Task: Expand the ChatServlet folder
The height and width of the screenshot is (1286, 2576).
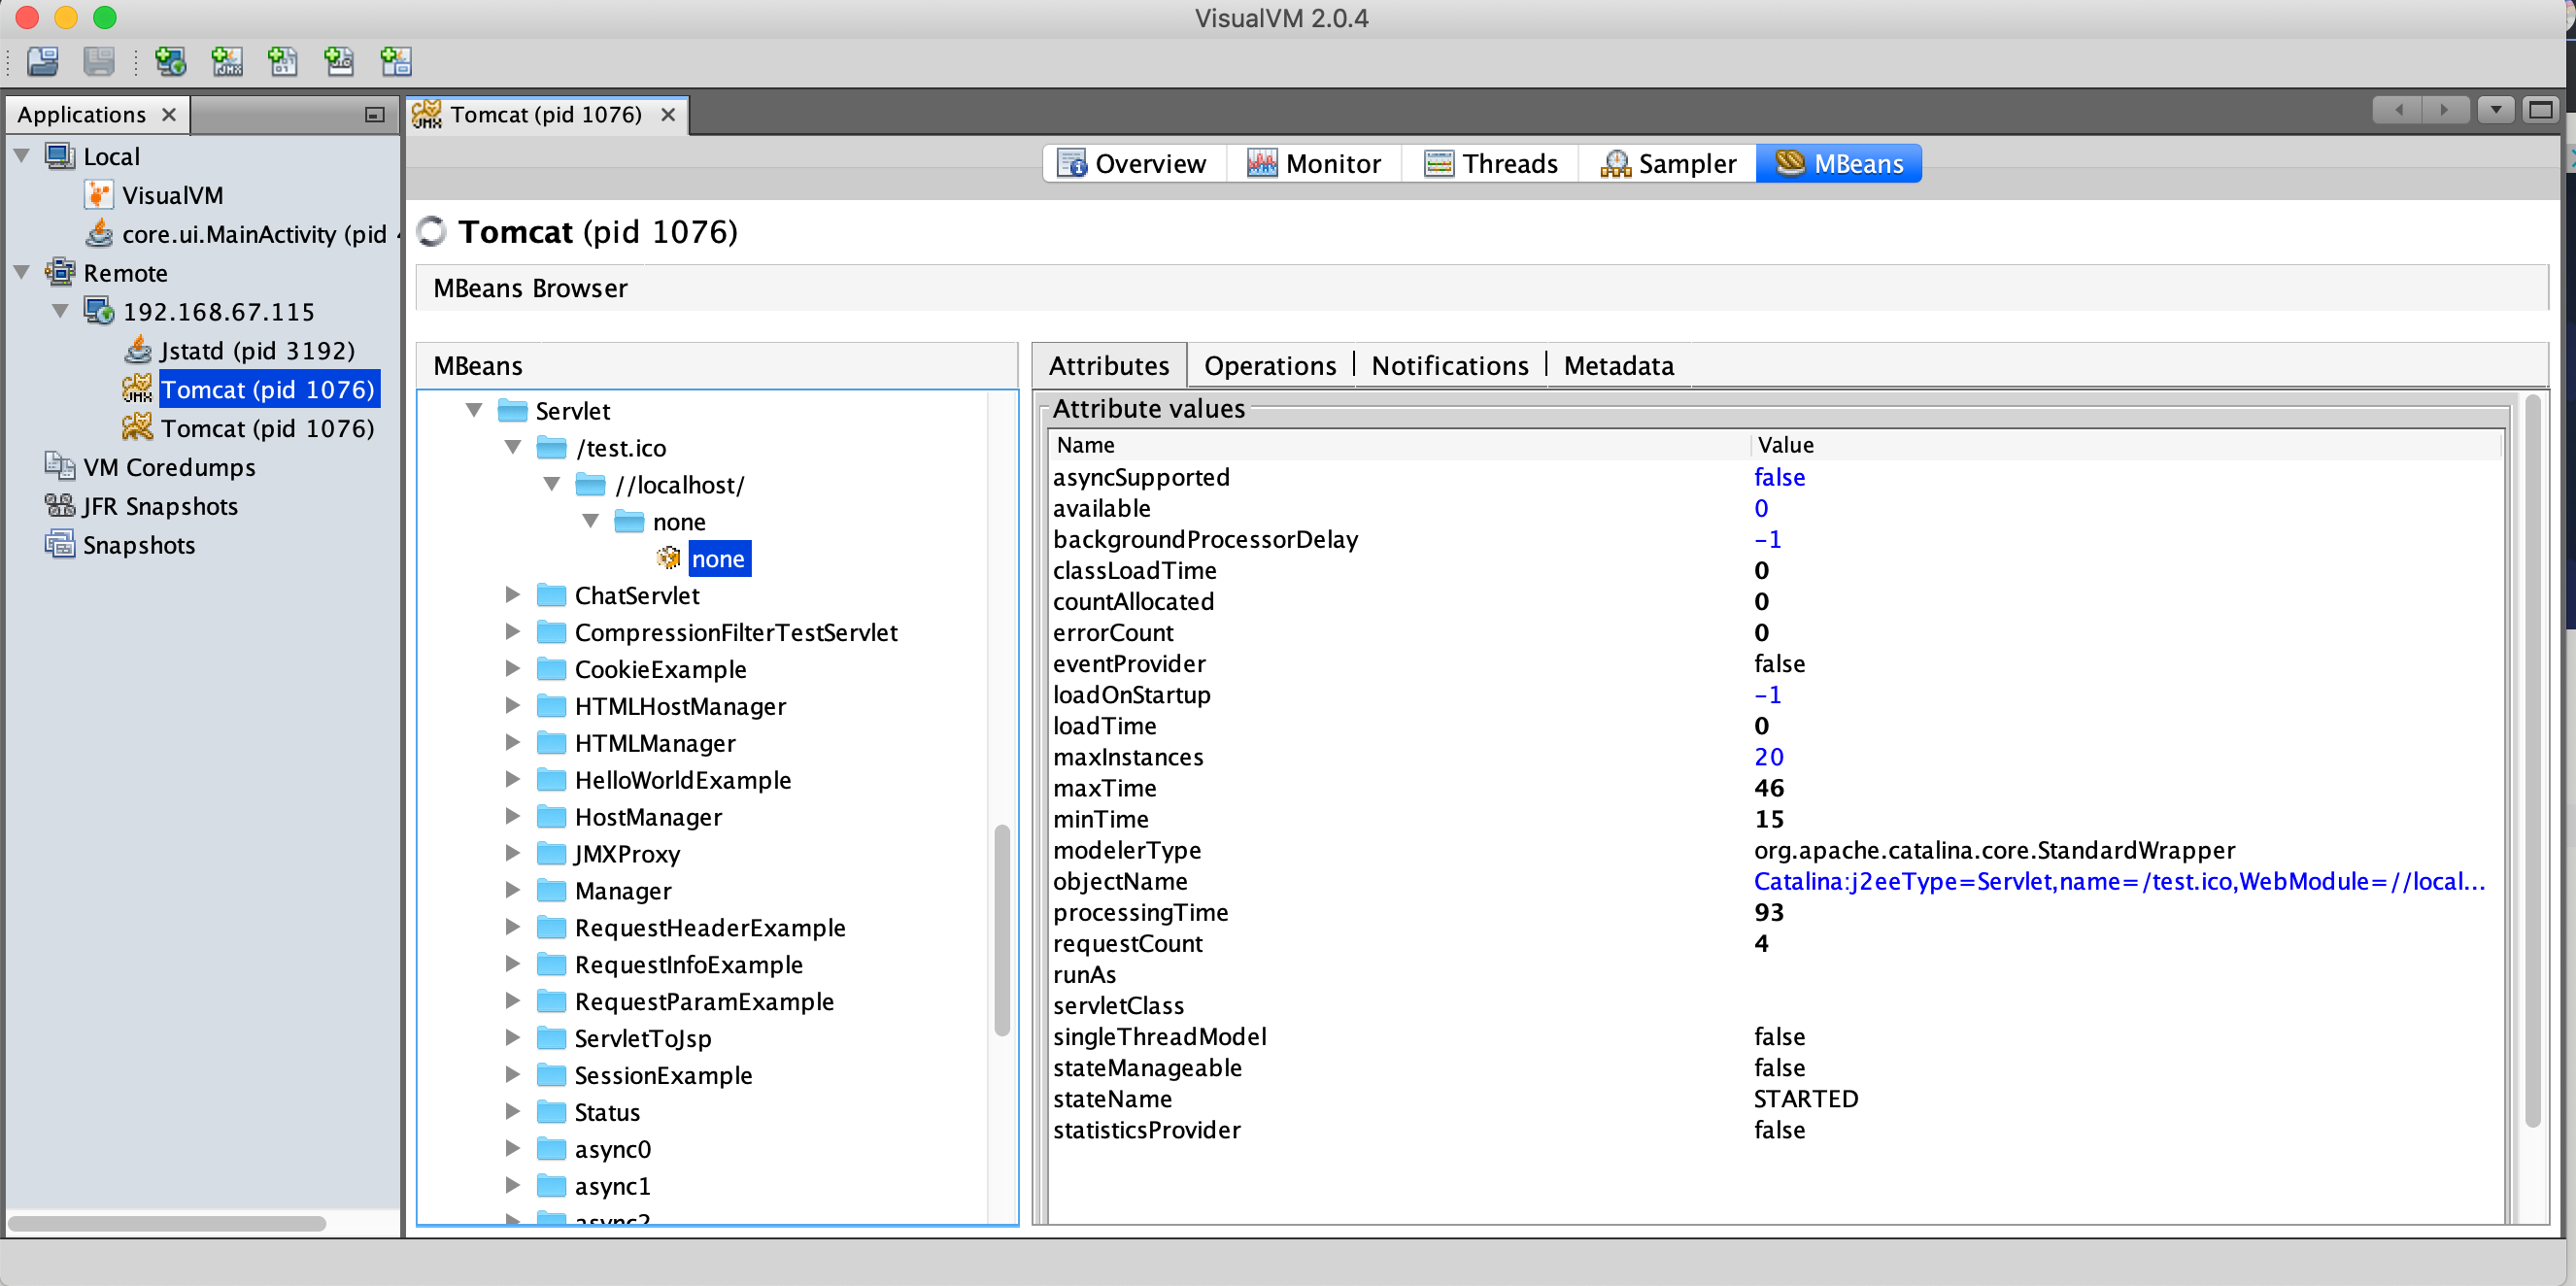Action: (513, 595)
